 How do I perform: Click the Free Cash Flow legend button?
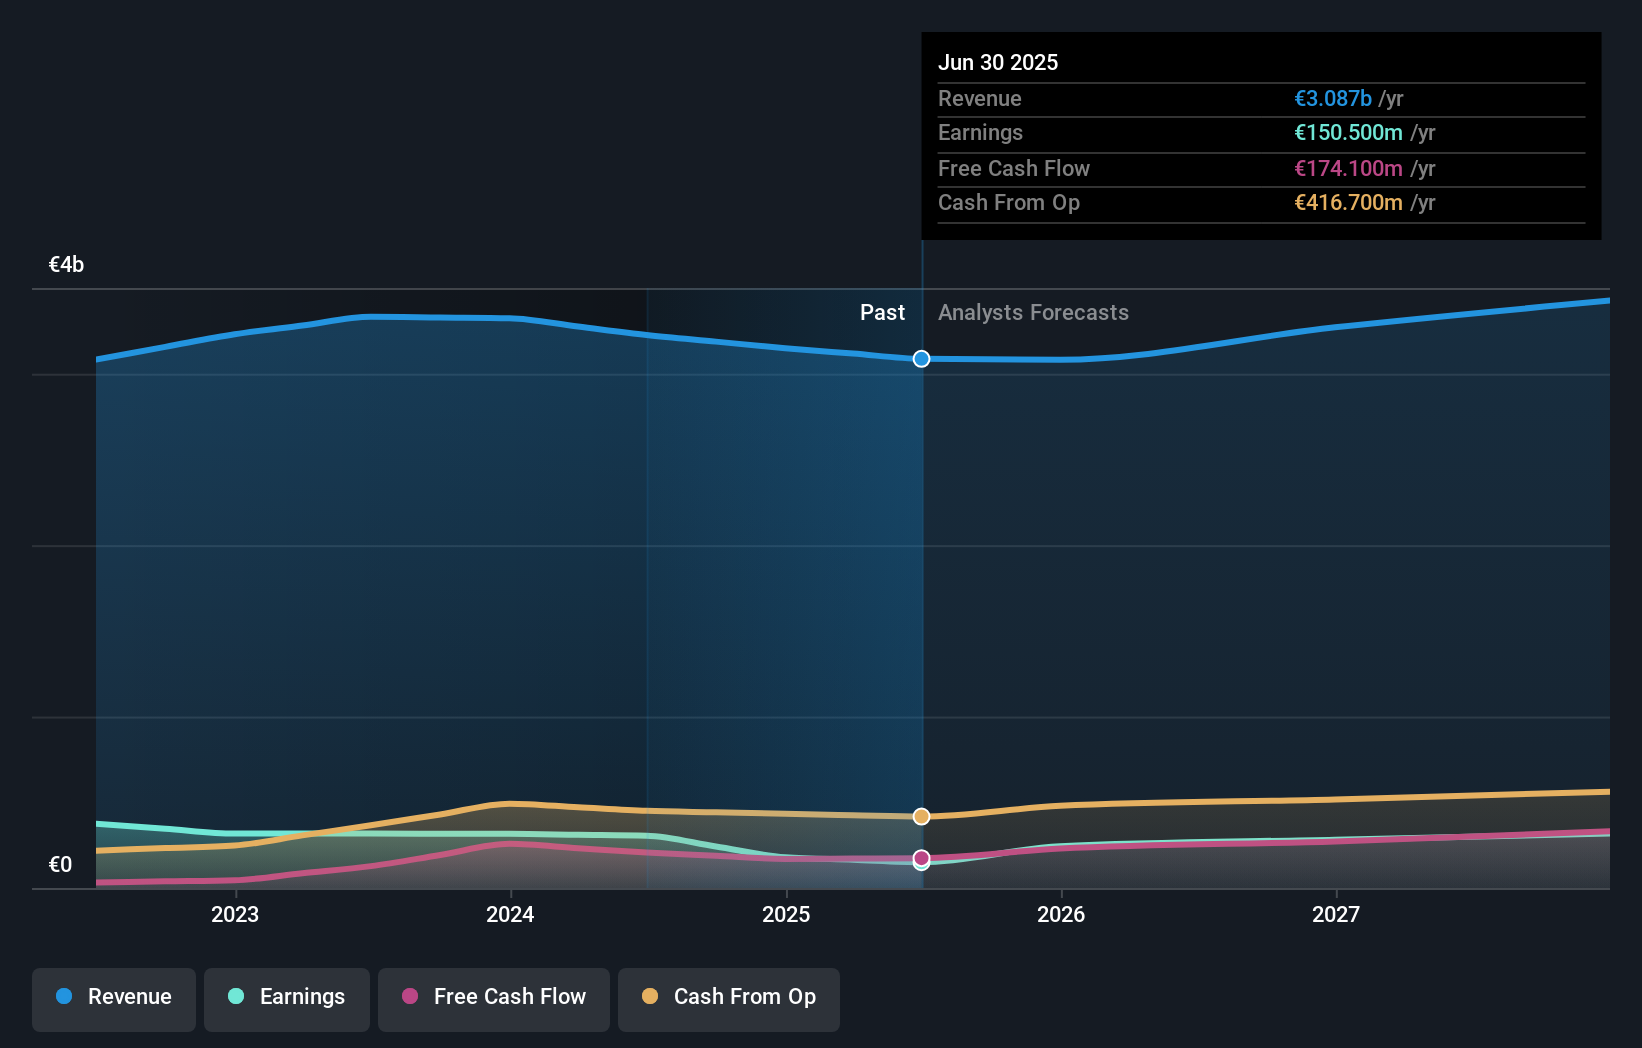(493, 999)
